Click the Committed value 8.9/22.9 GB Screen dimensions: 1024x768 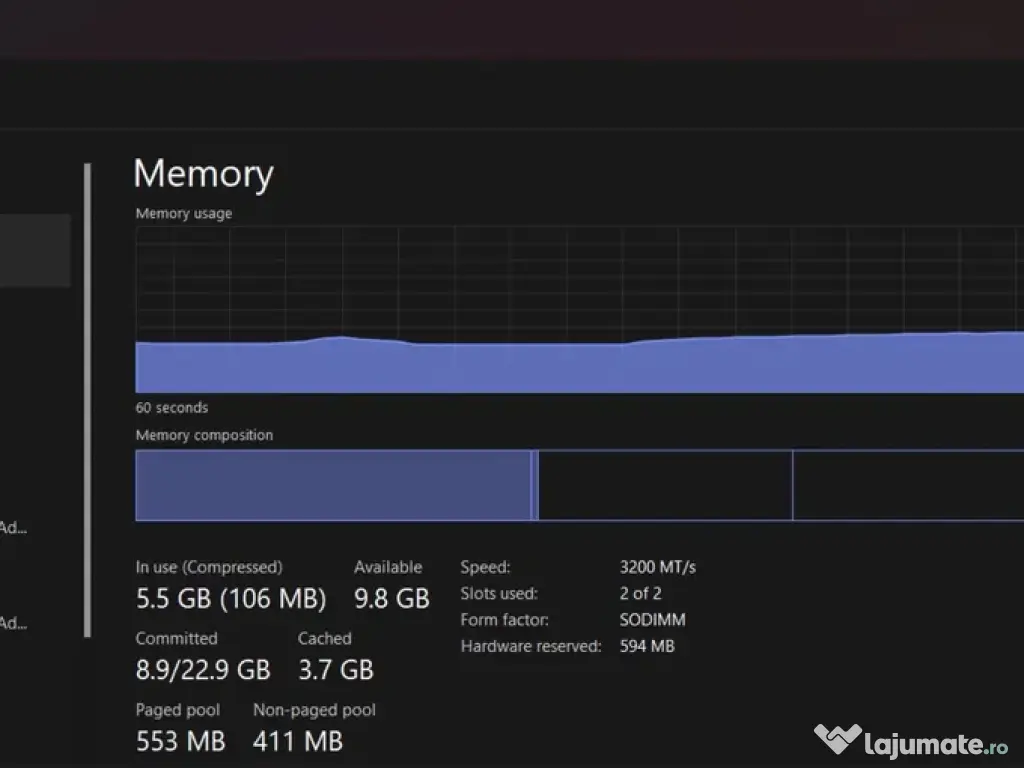203,670
